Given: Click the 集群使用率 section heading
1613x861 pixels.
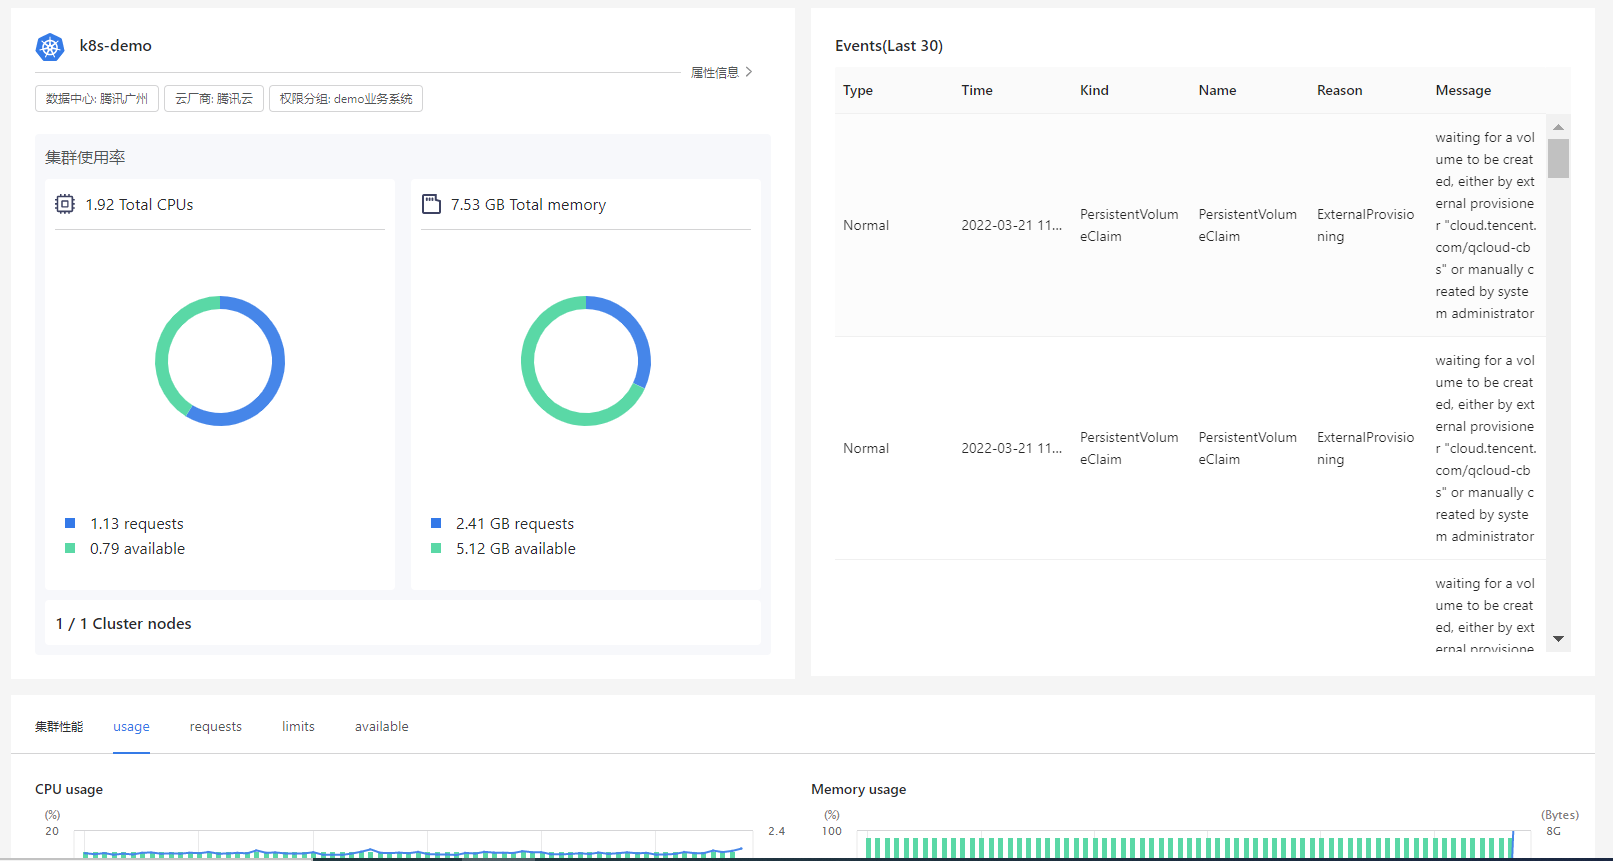Looking at the screenshot, I should coord(85,157).
